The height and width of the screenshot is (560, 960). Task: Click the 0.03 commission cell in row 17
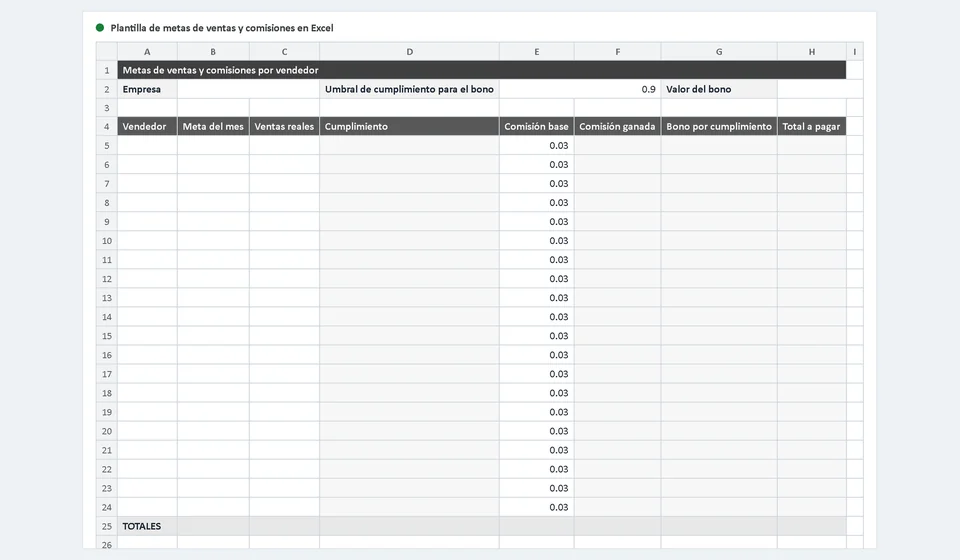[536, 373]
